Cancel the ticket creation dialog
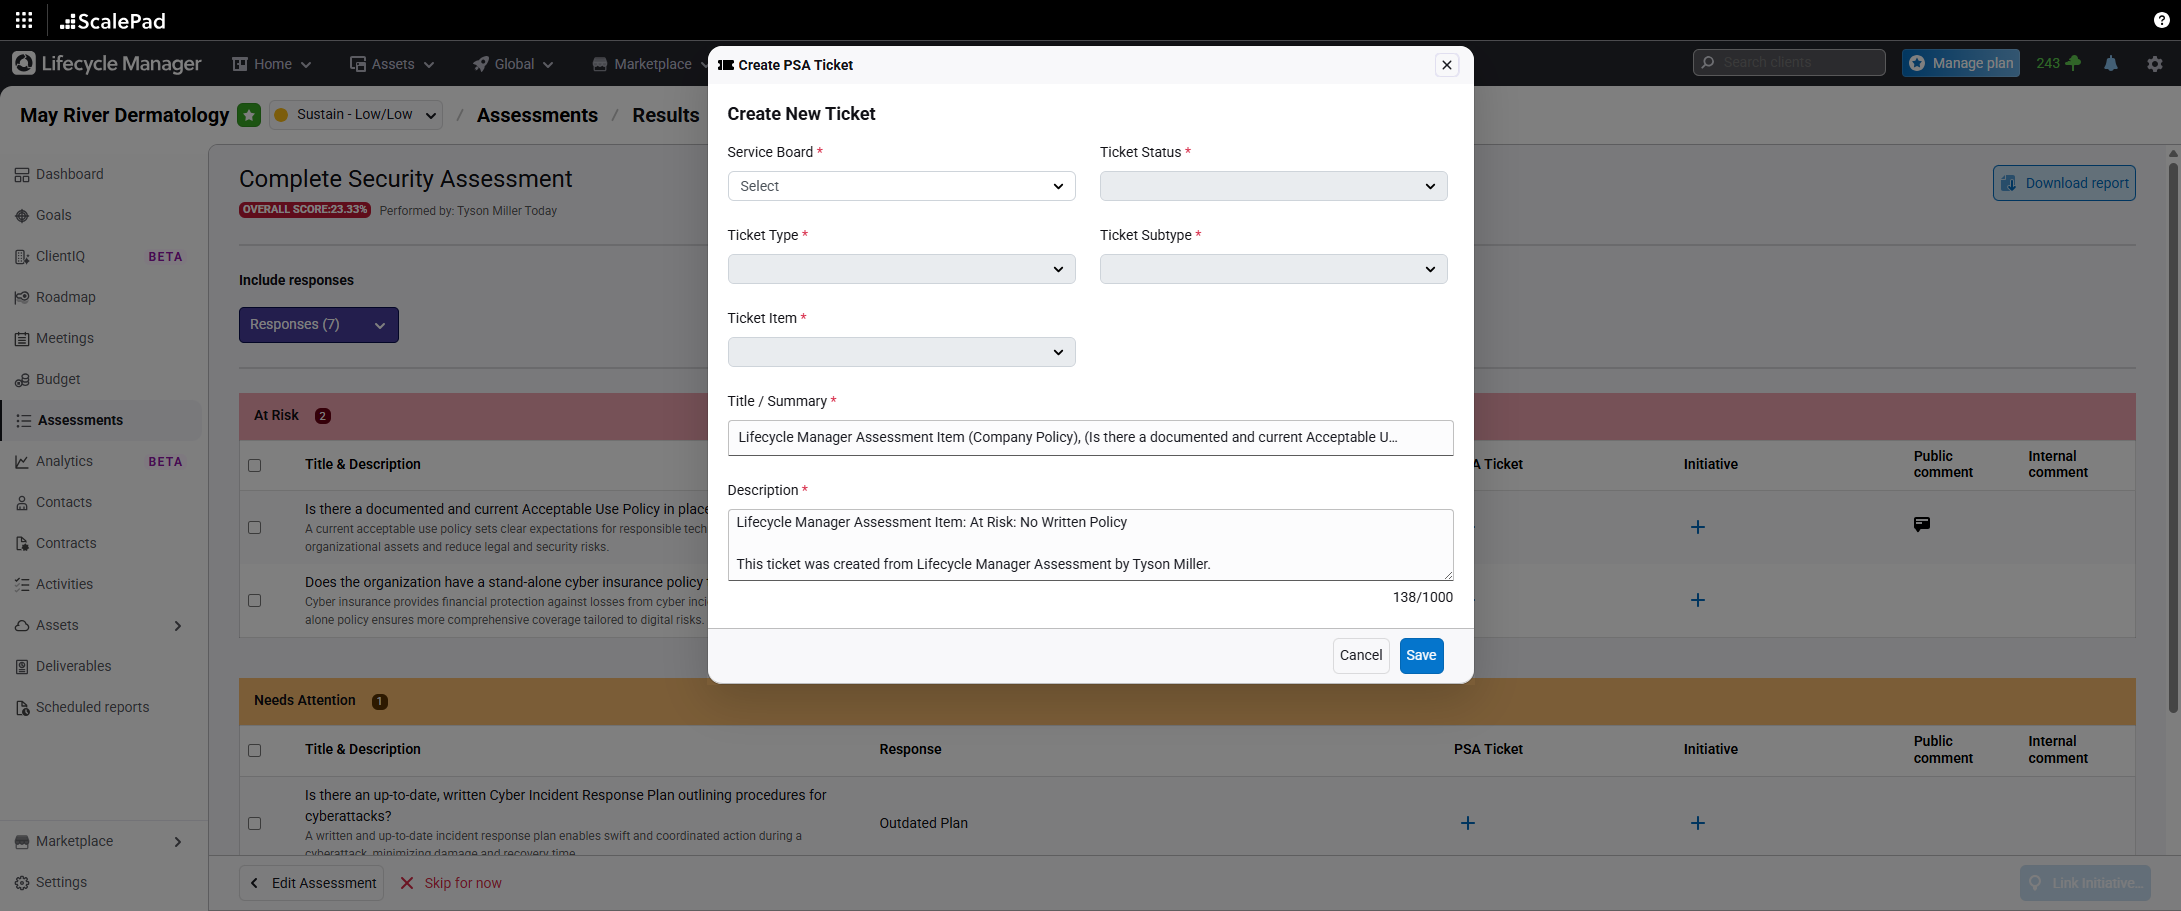This screenshot has width=2181, height=911. click(x=1360, y=655)
